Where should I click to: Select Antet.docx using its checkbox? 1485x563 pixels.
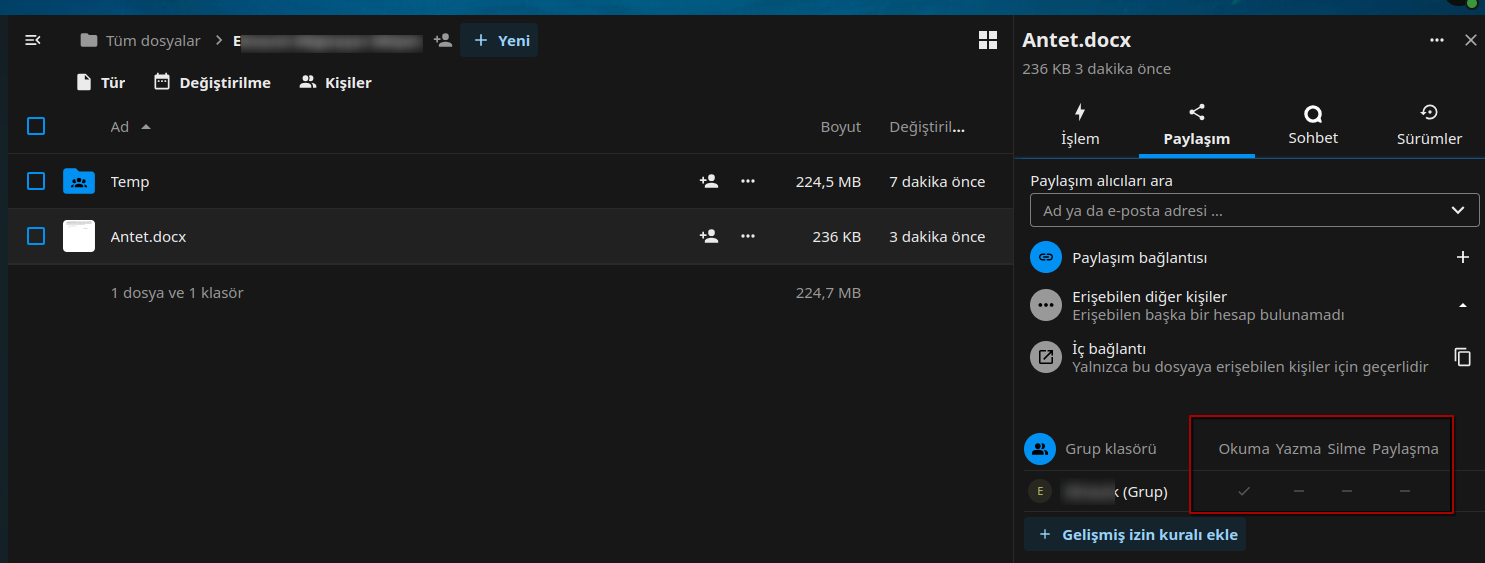click(36, 236)
